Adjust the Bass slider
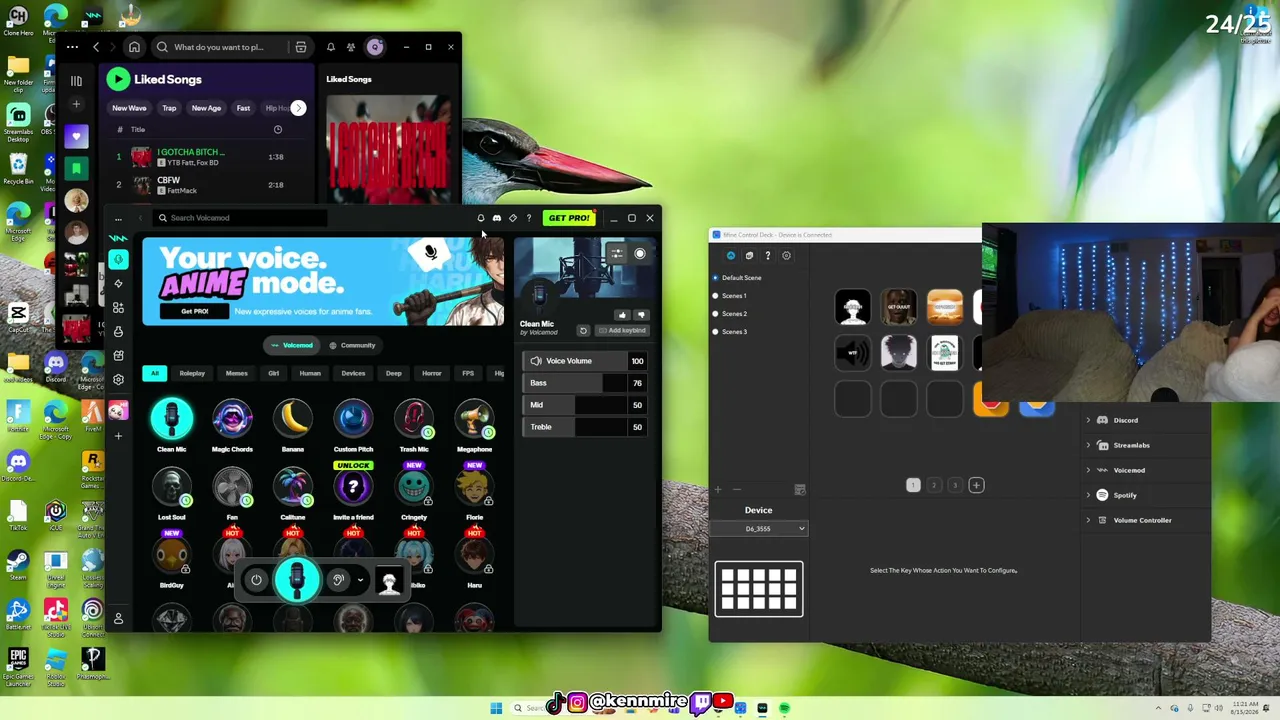This screenshot has width=1280, height=720. (x=586, y=383)
